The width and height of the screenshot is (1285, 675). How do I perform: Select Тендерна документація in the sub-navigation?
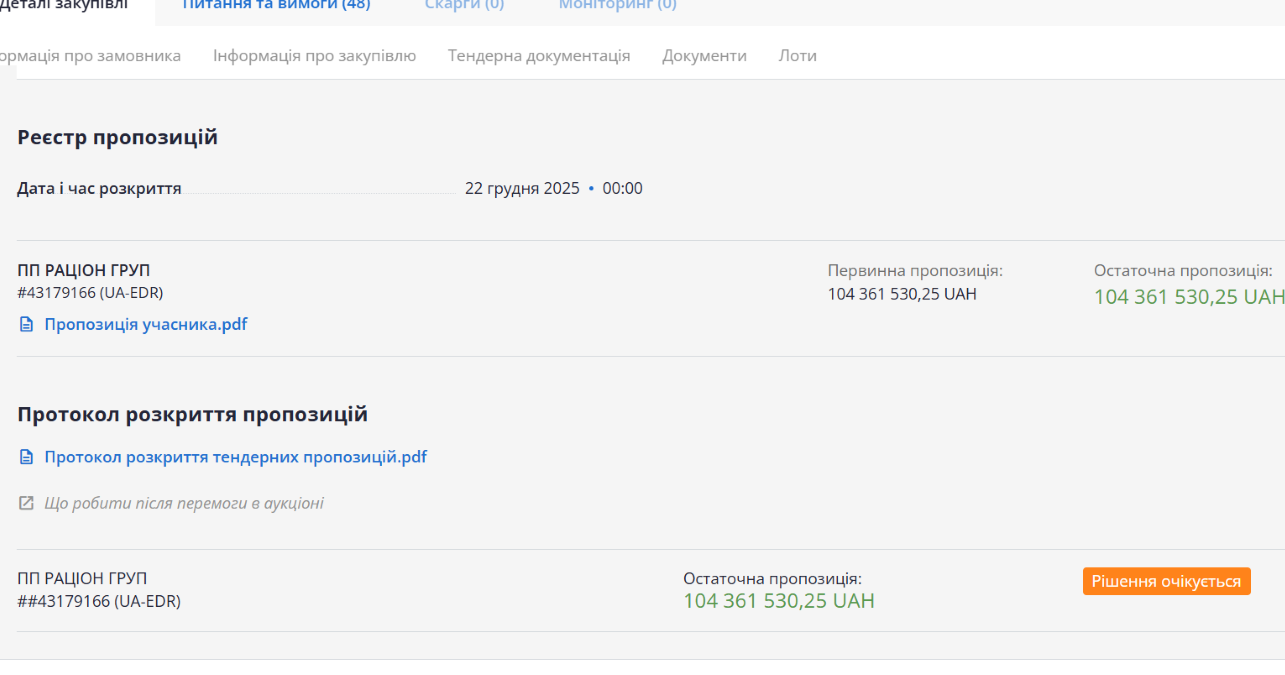(539, 56)
